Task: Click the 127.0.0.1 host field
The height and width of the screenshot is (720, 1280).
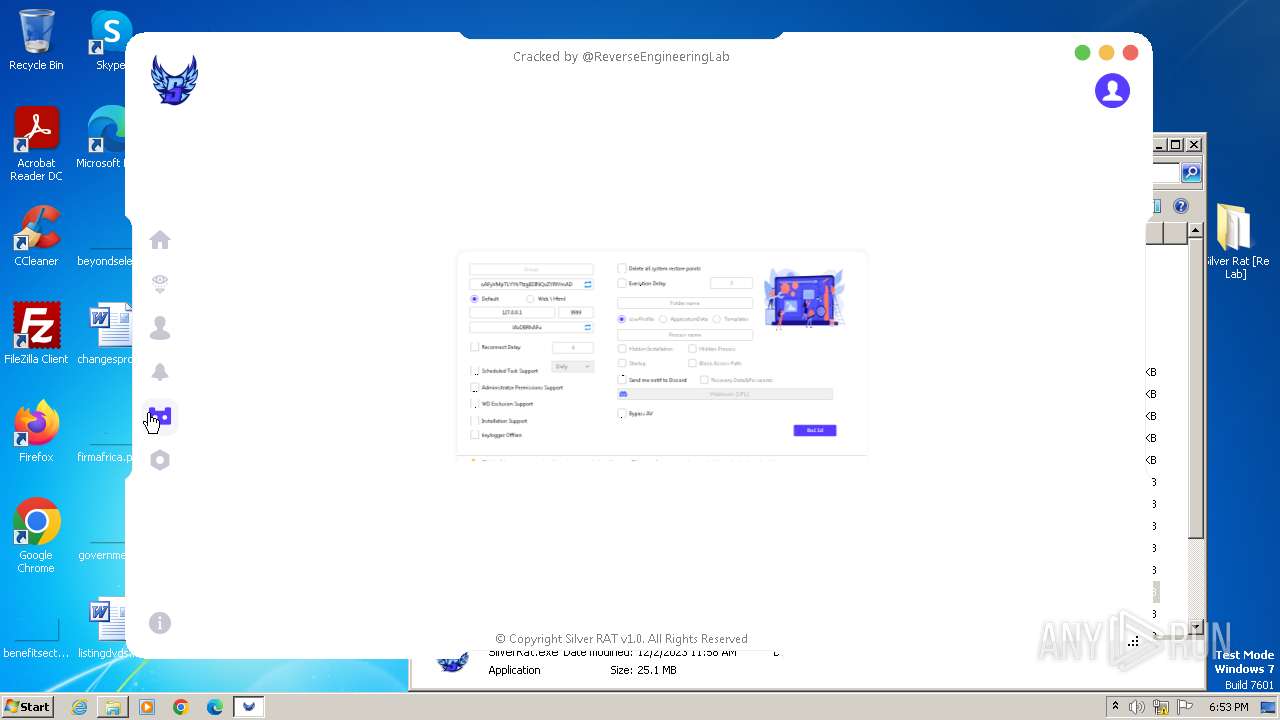Action: [x=512, y=312]
